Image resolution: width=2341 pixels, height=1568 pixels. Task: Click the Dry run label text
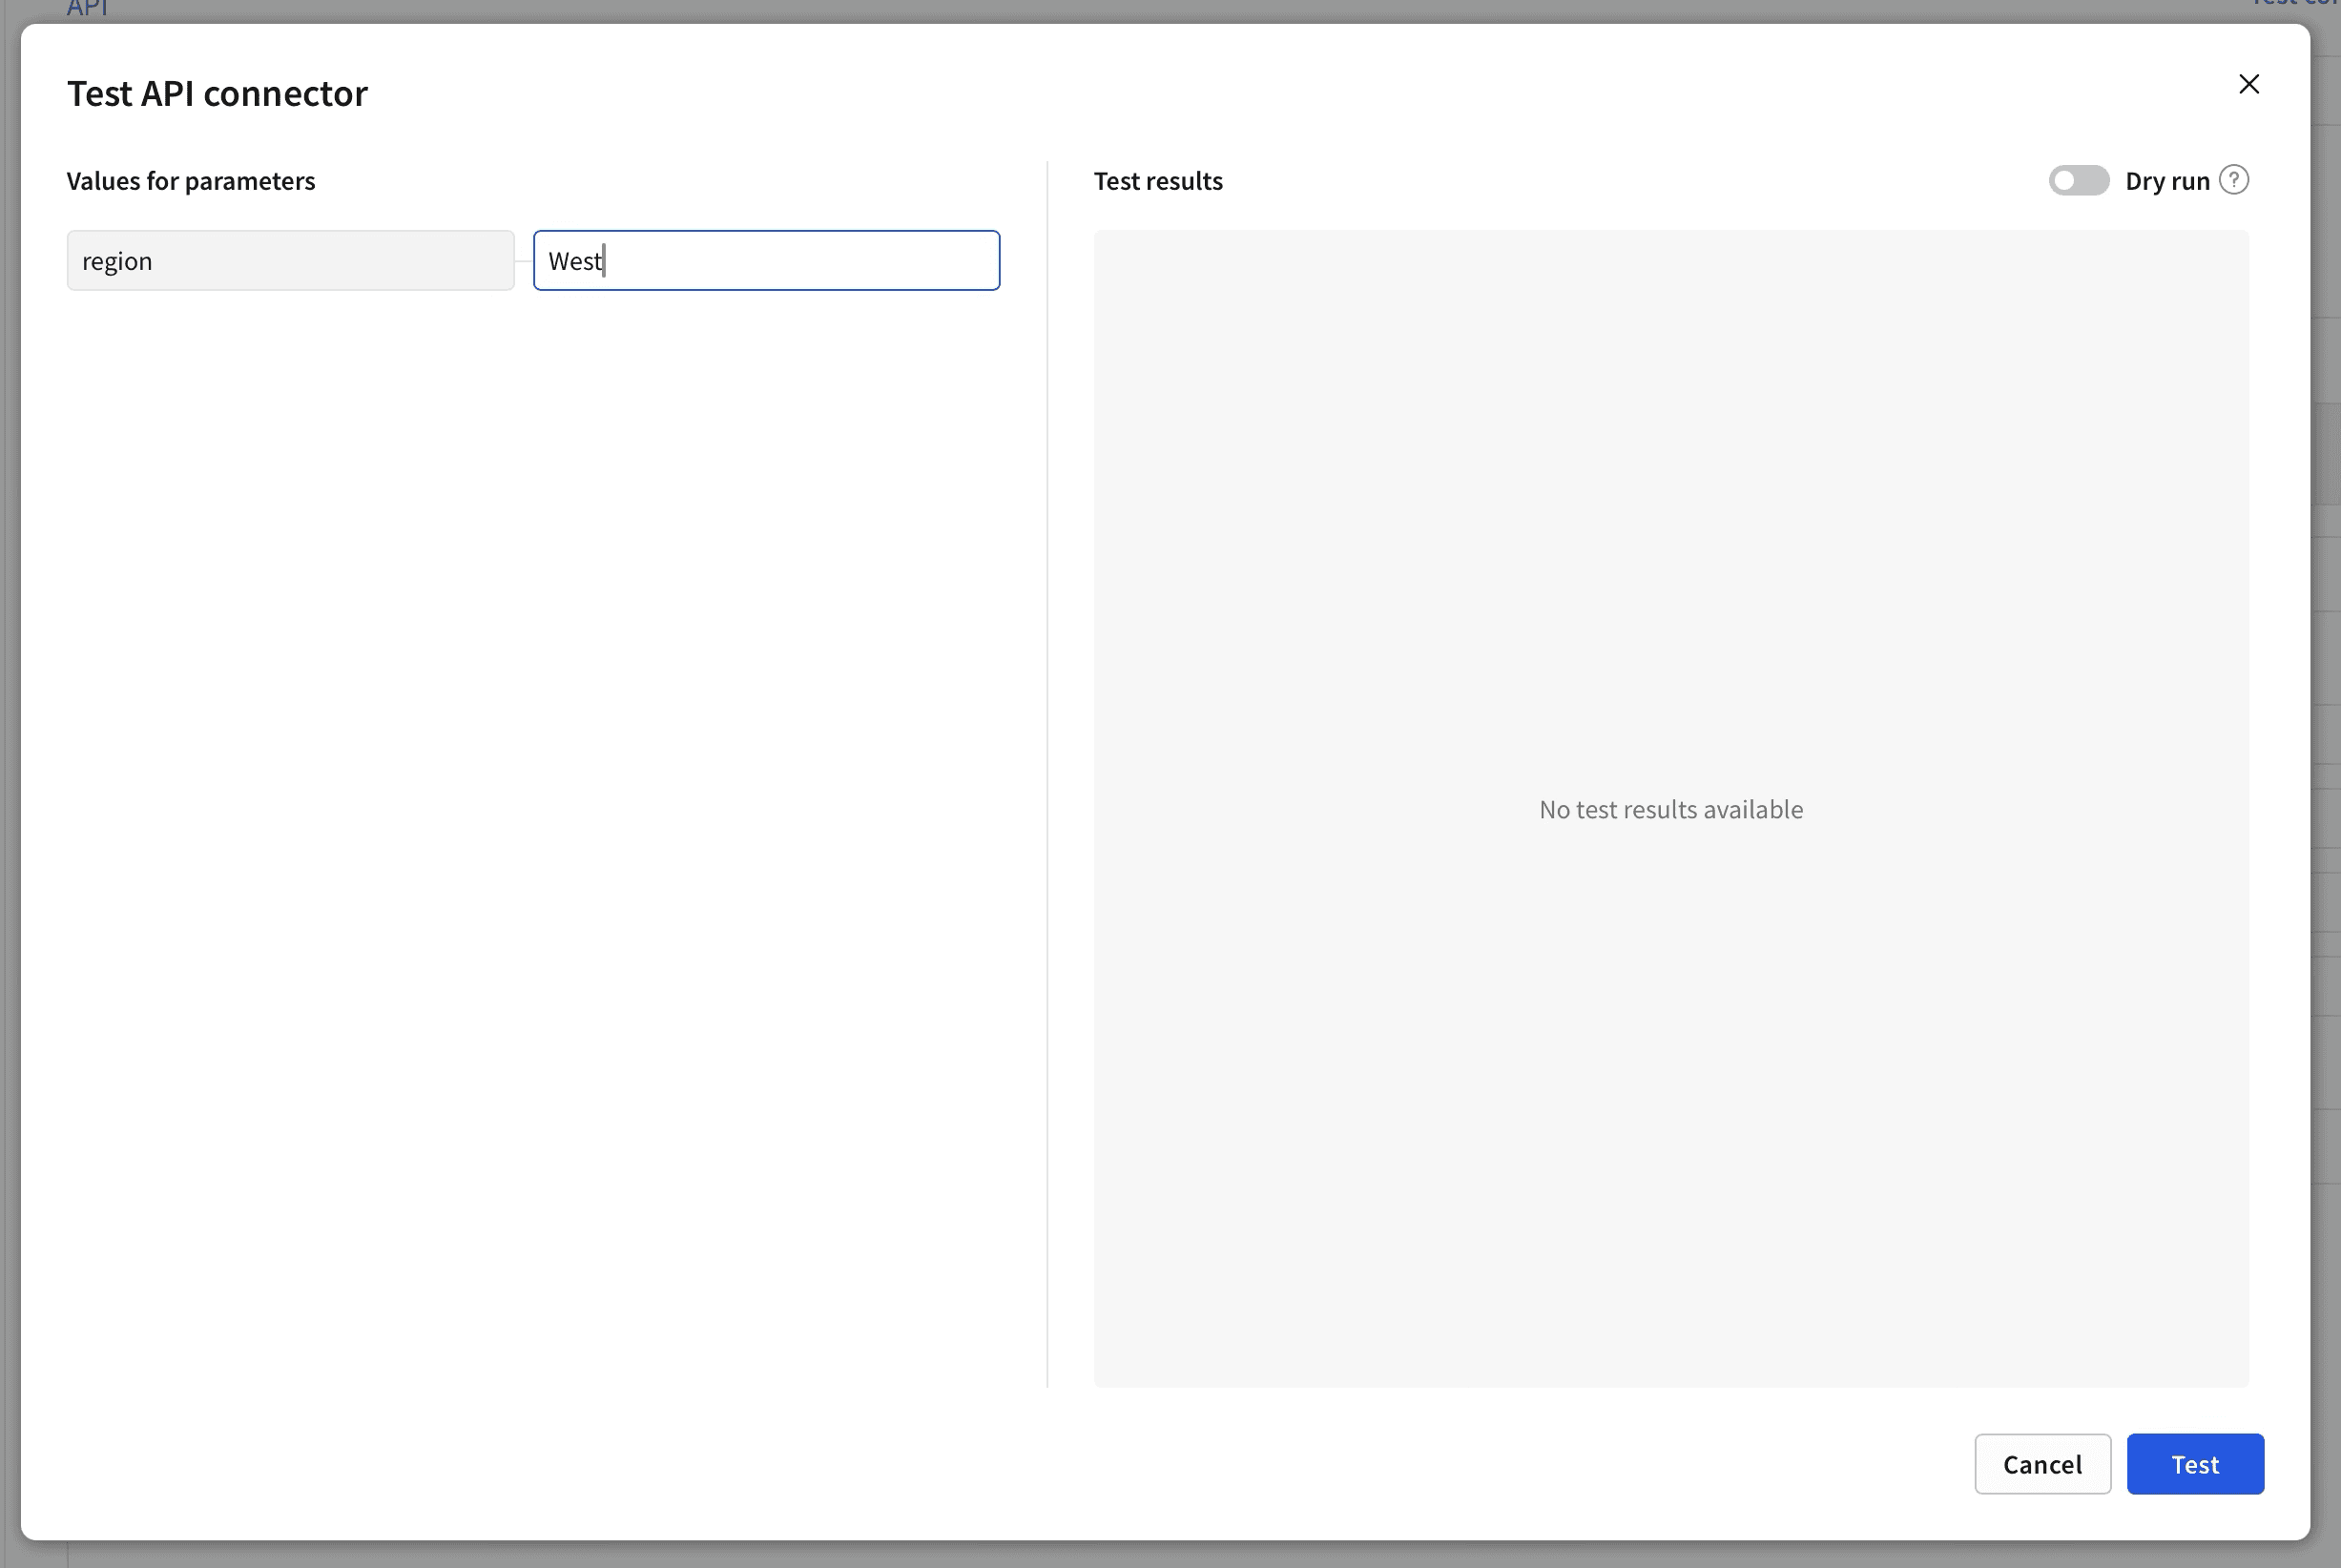coord(2167,181)
